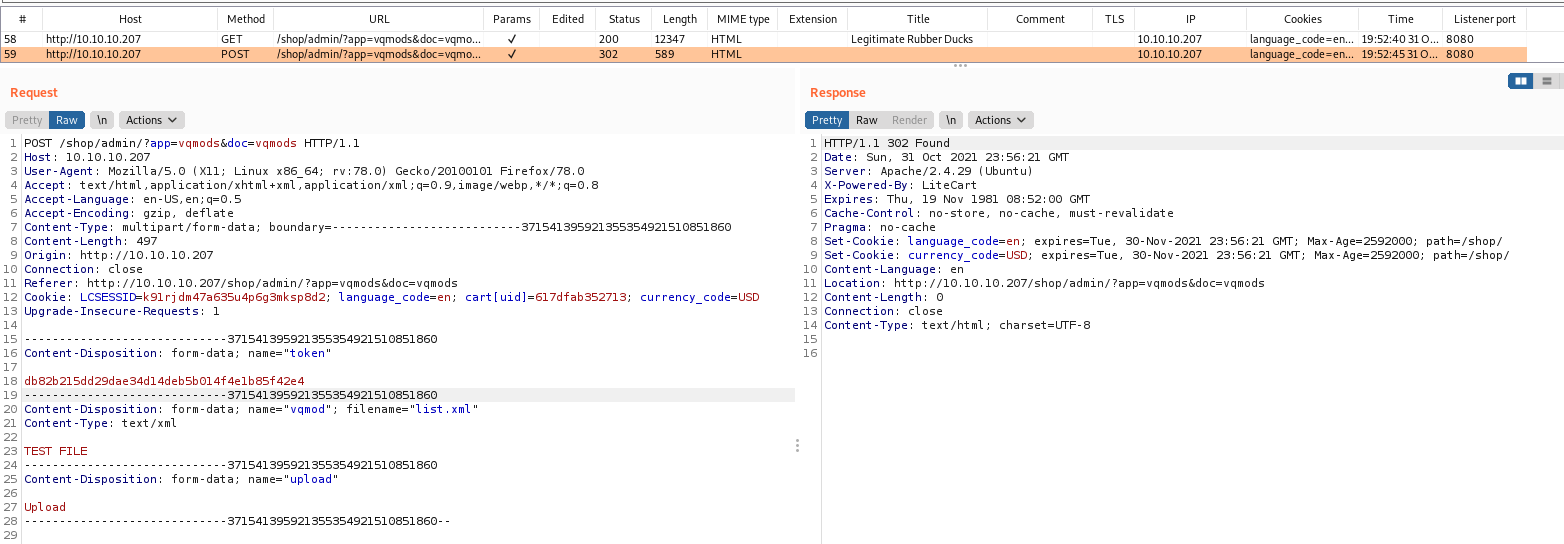Click the User-Agent header line
Image resolution: width=1564 pixels, height=544 pixels.
(304, 171)
